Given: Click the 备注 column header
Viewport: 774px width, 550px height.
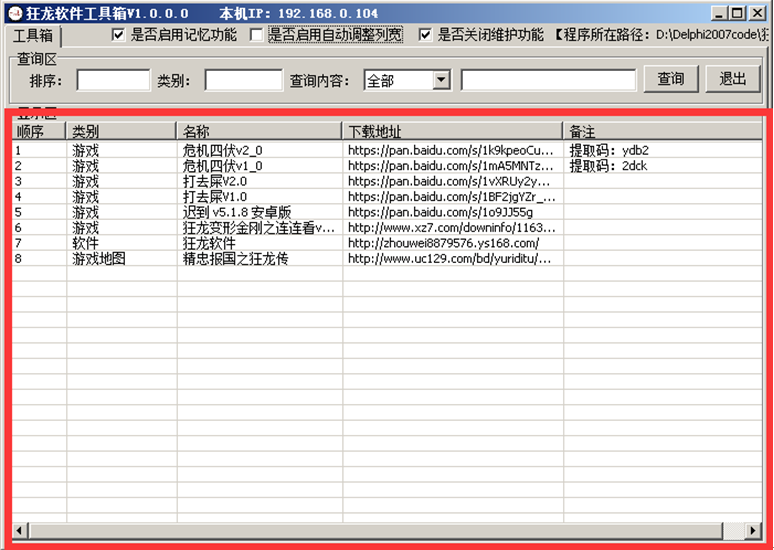Looking at the screenshot, I should 663,131.
